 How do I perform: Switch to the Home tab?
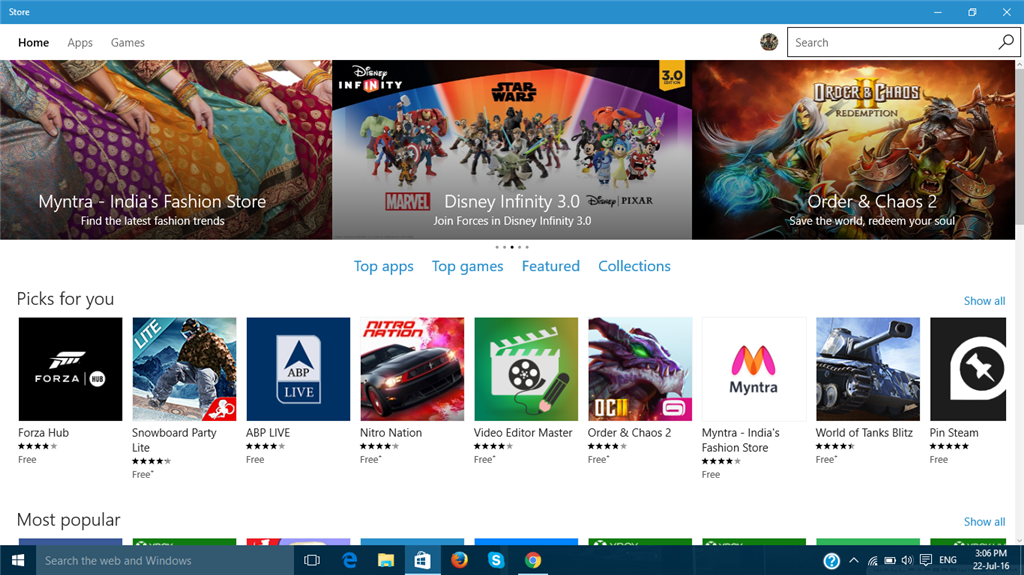[33, 42]
